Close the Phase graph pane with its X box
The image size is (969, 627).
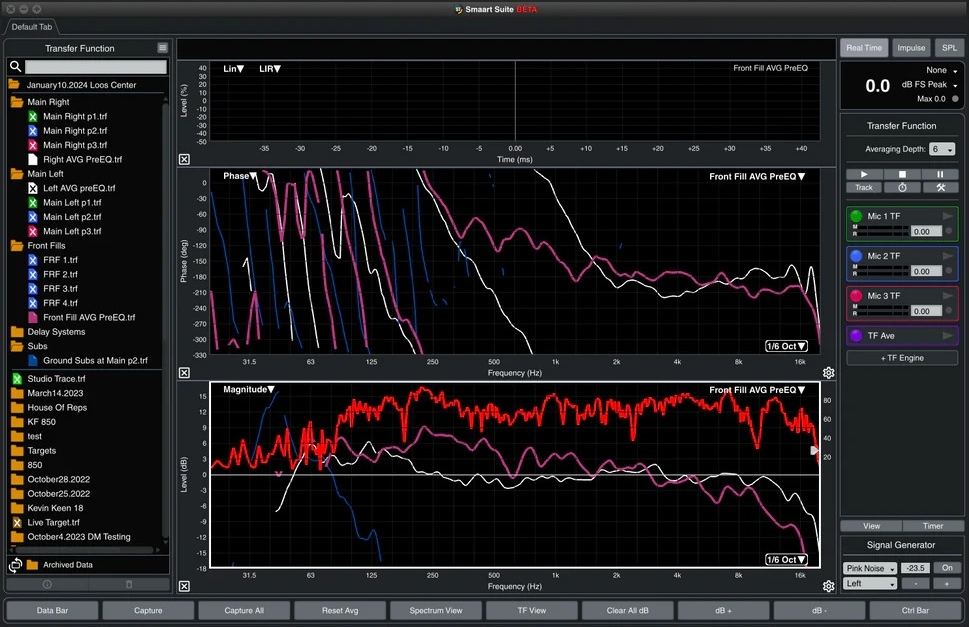coord(184,372)
